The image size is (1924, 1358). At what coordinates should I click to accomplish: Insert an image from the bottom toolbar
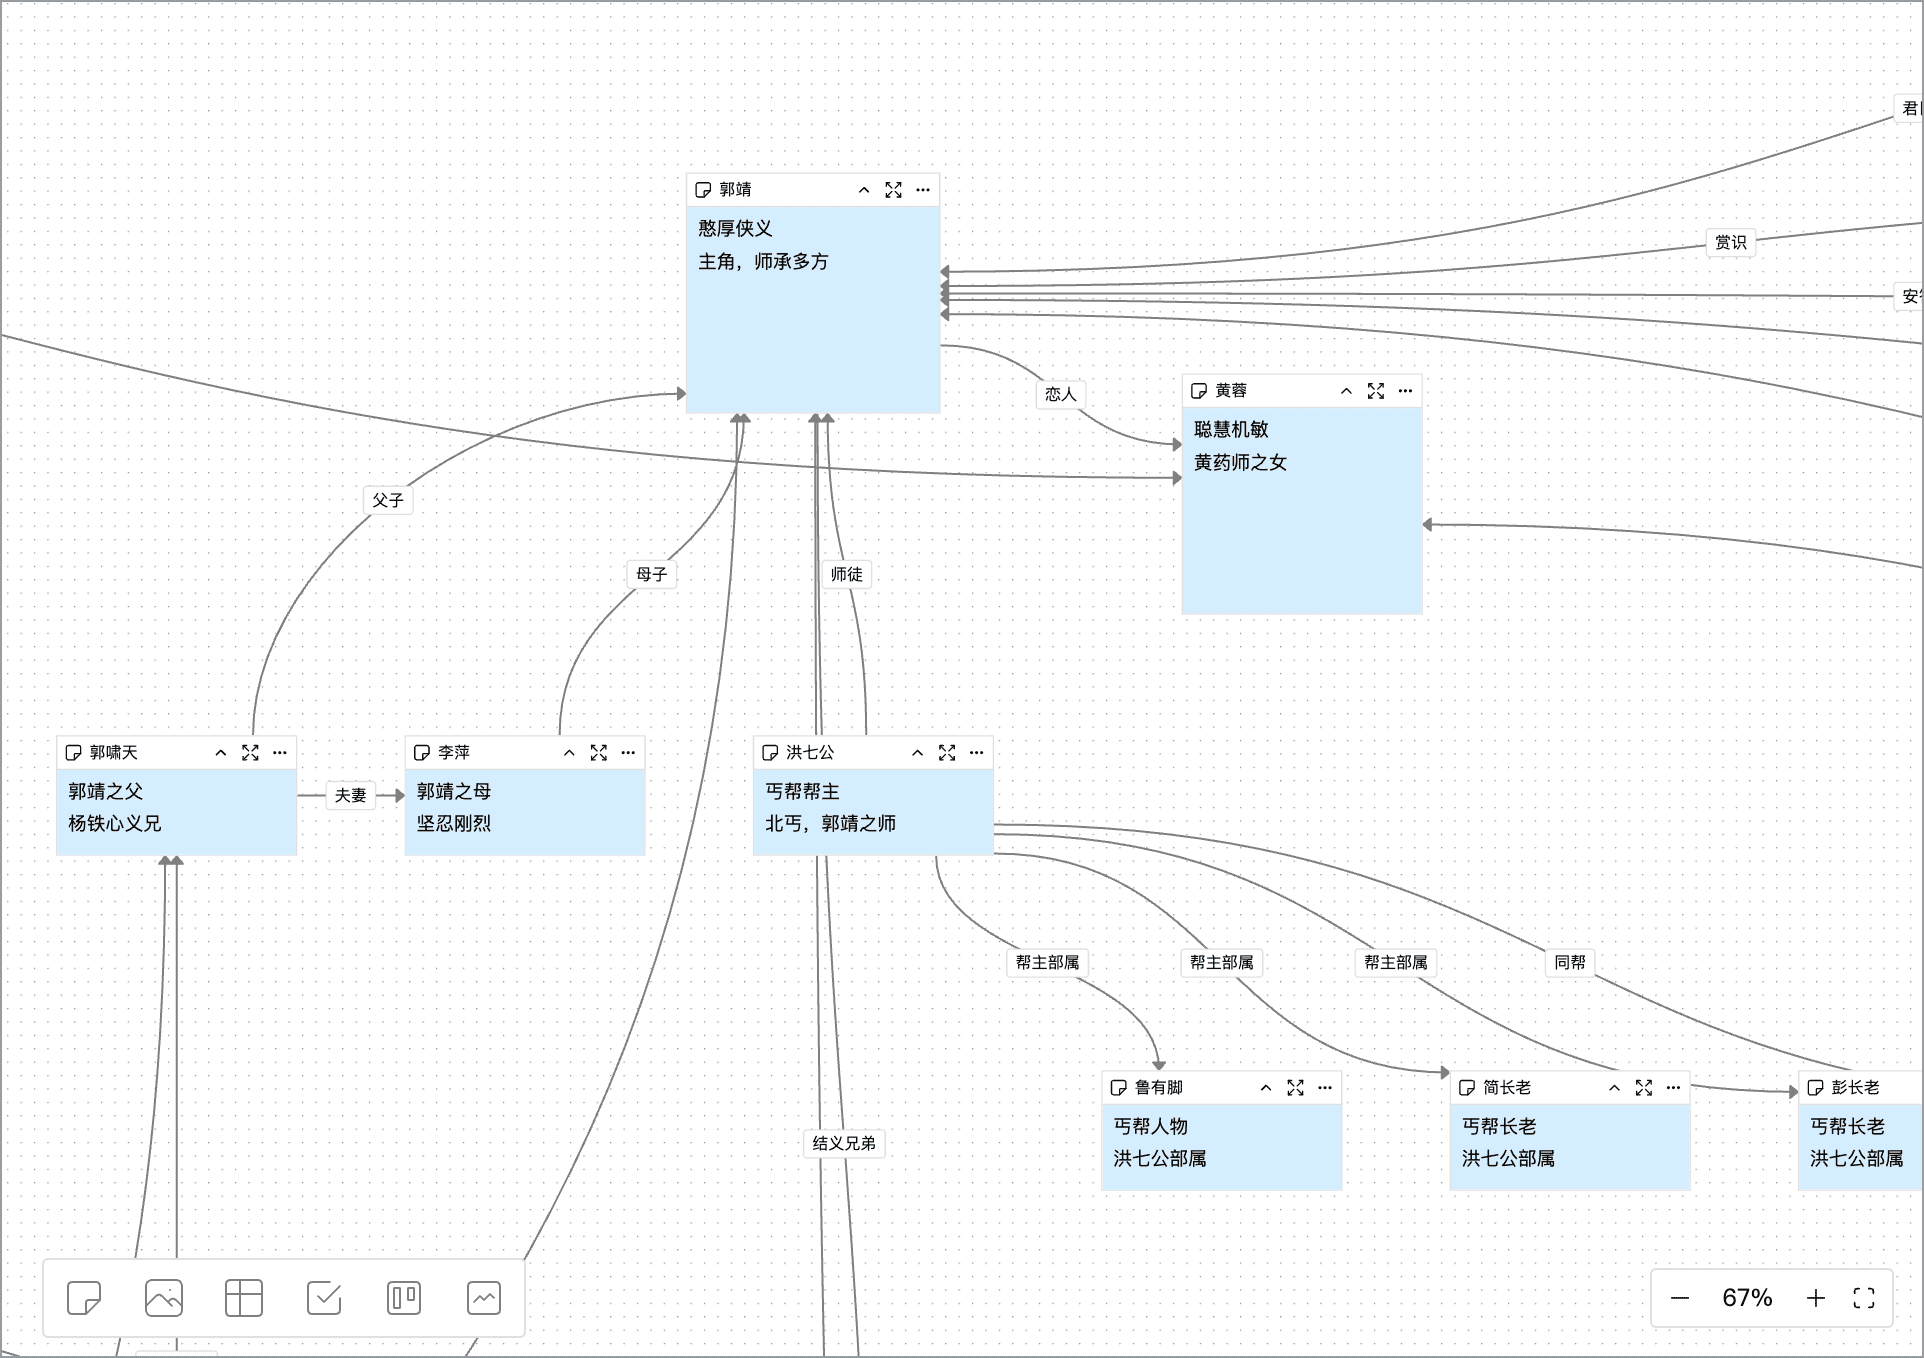164,1298
